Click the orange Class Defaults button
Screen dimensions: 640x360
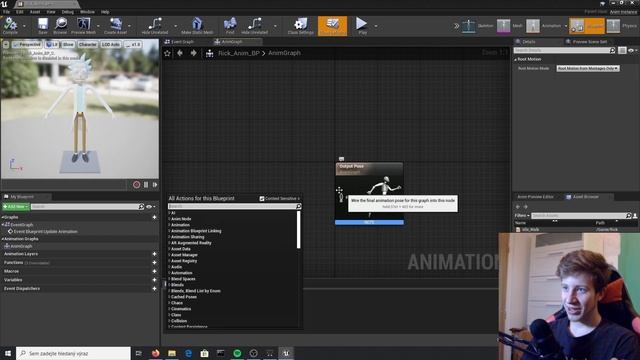[332, 26]
